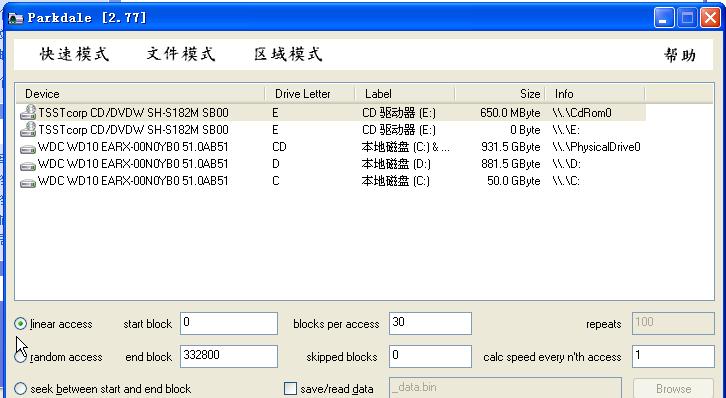Image resolution: width=726 pixels, height=398 pixels.
Task: Click hard disk icon for 881.5 GByte row
Action: click(x=28, y=166)
